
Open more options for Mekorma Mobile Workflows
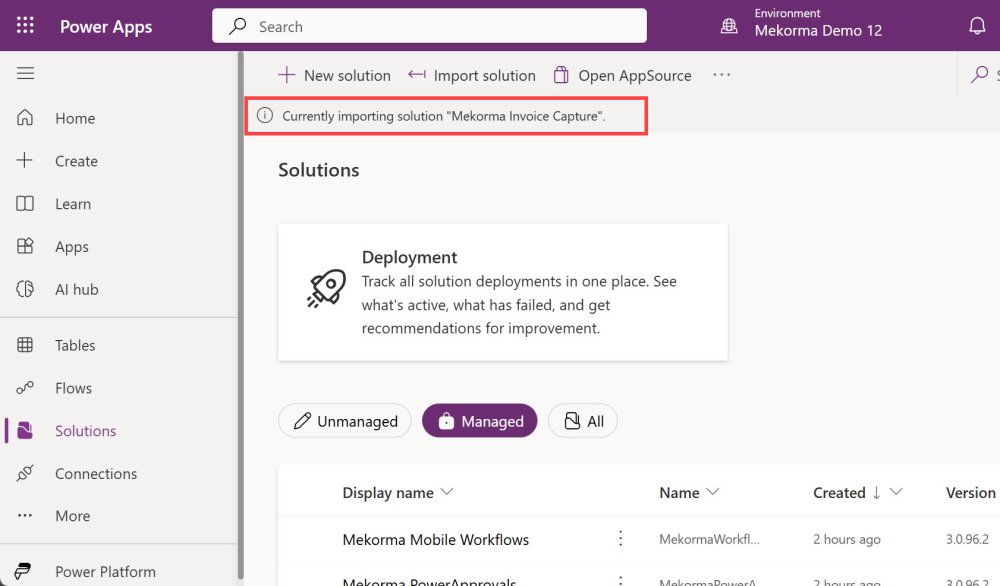point(620,539)
